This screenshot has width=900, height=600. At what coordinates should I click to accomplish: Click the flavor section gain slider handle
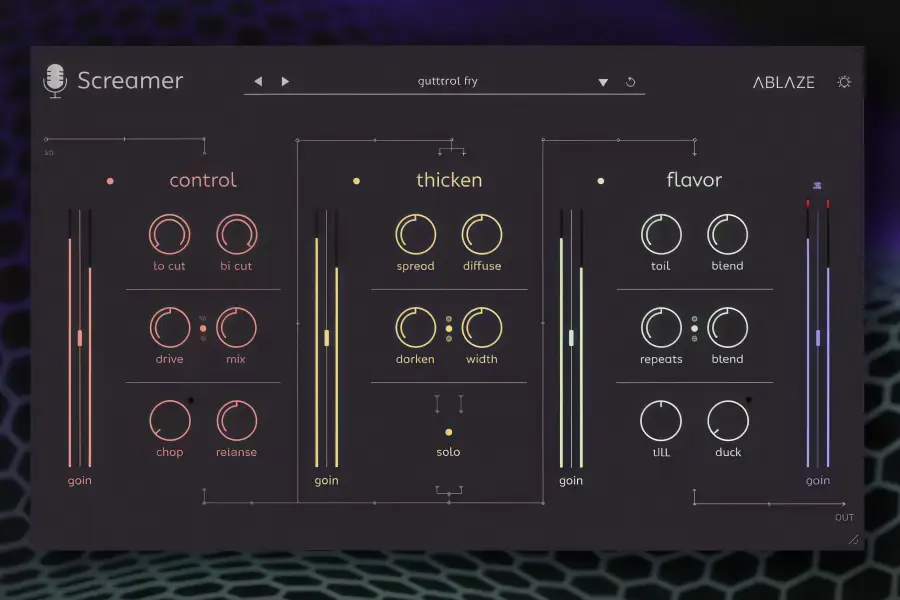[571, 338]
